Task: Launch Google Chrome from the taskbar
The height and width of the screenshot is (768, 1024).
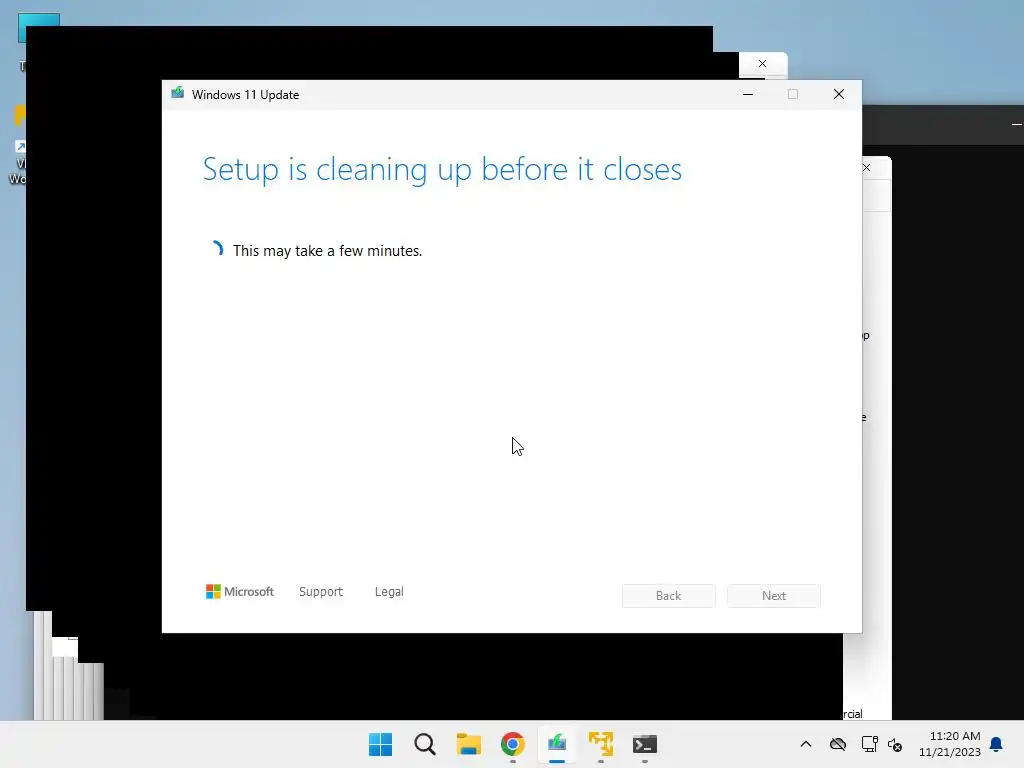Action: pos(513,744)
